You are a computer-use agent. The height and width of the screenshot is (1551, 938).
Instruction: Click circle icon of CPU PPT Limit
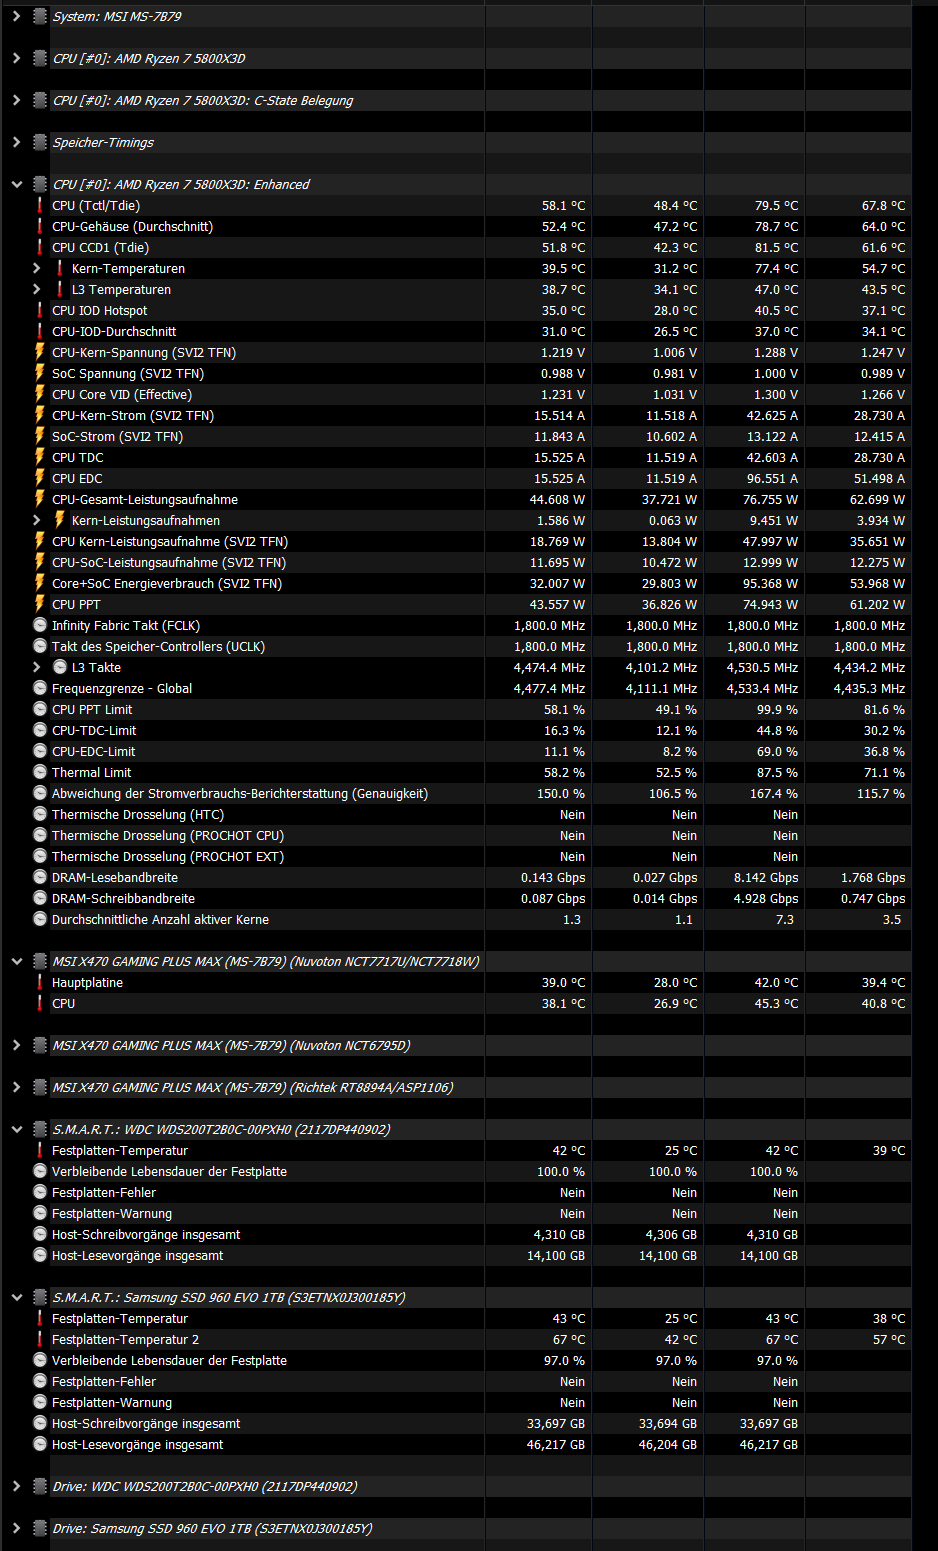[x=40, y=709]
